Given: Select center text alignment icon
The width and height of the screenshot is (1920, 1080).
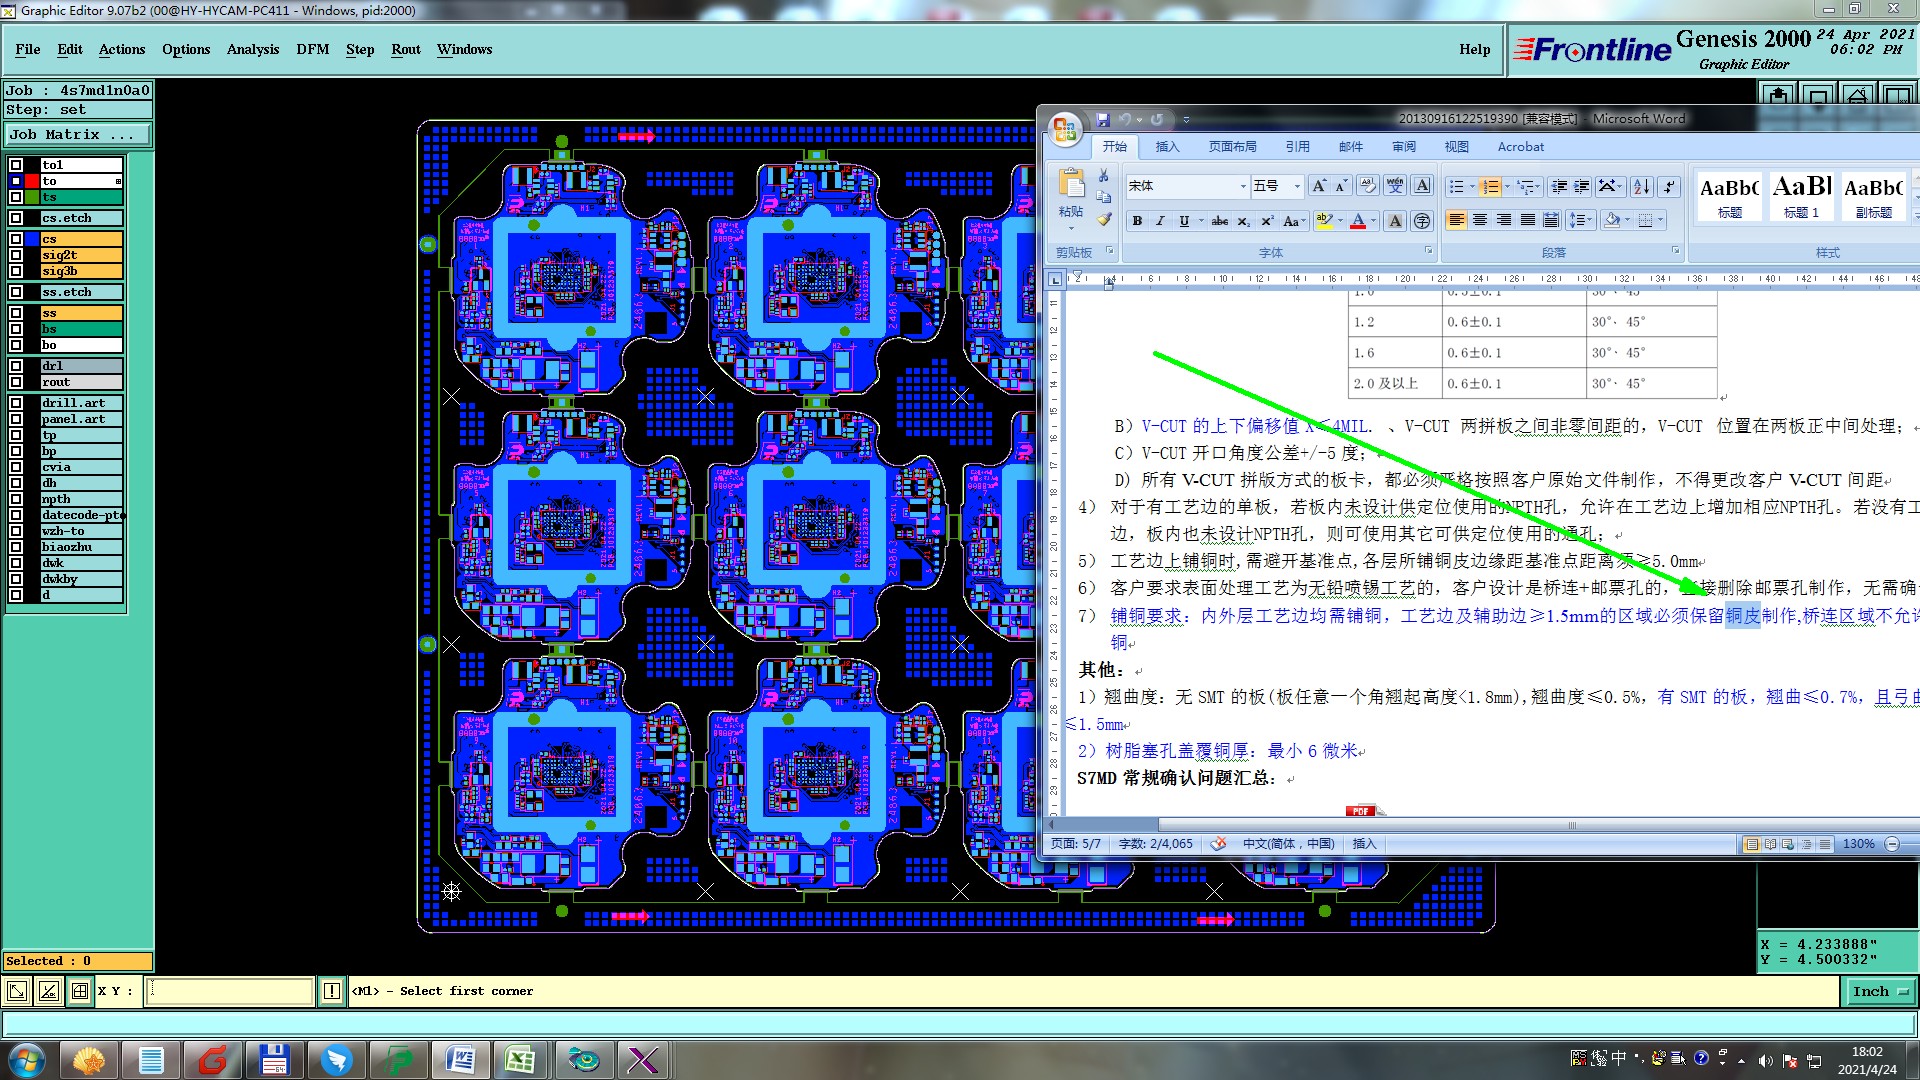Looking at the screenshot, I should coord(1480,220).
